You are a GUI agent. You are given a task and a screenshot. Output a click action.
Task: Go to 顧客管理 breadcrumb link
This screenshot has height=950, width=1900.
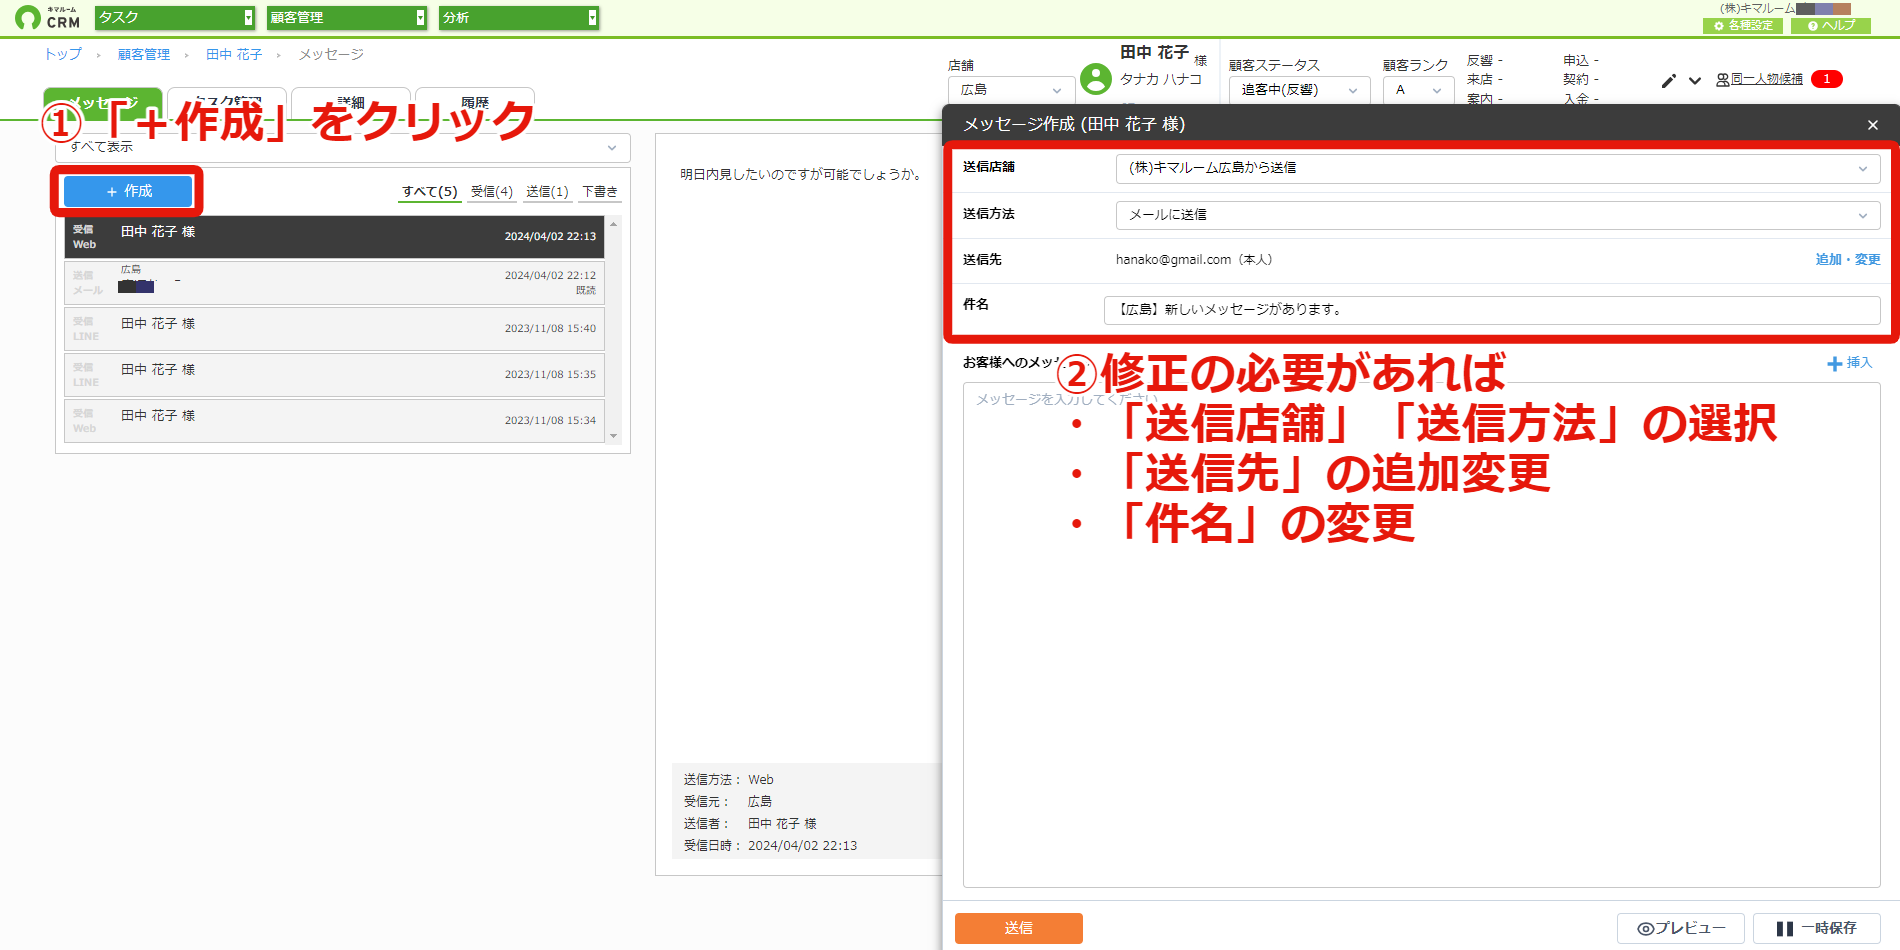click(144, 54)
